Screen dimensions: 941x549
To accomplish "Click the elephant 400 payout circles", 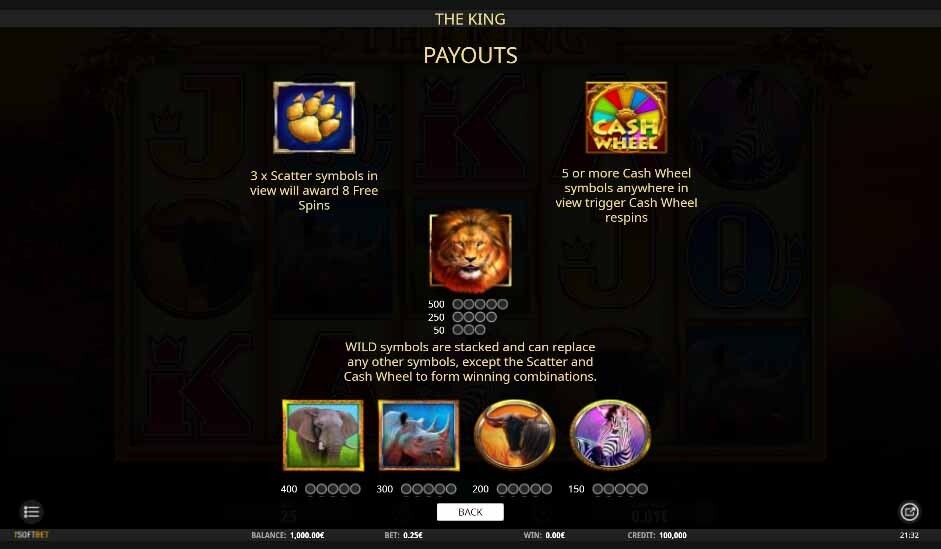I will (332, 489).
